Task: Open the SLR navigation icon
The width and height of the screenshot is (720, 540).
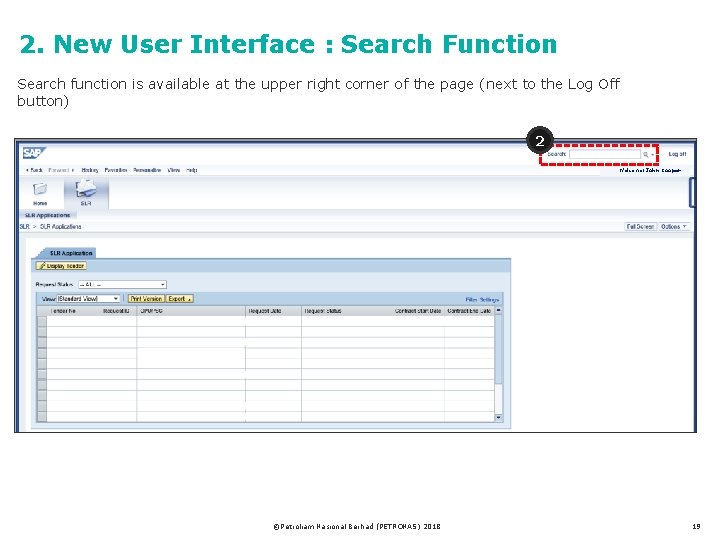Action: pyautogui.click(x=86, y=189)
